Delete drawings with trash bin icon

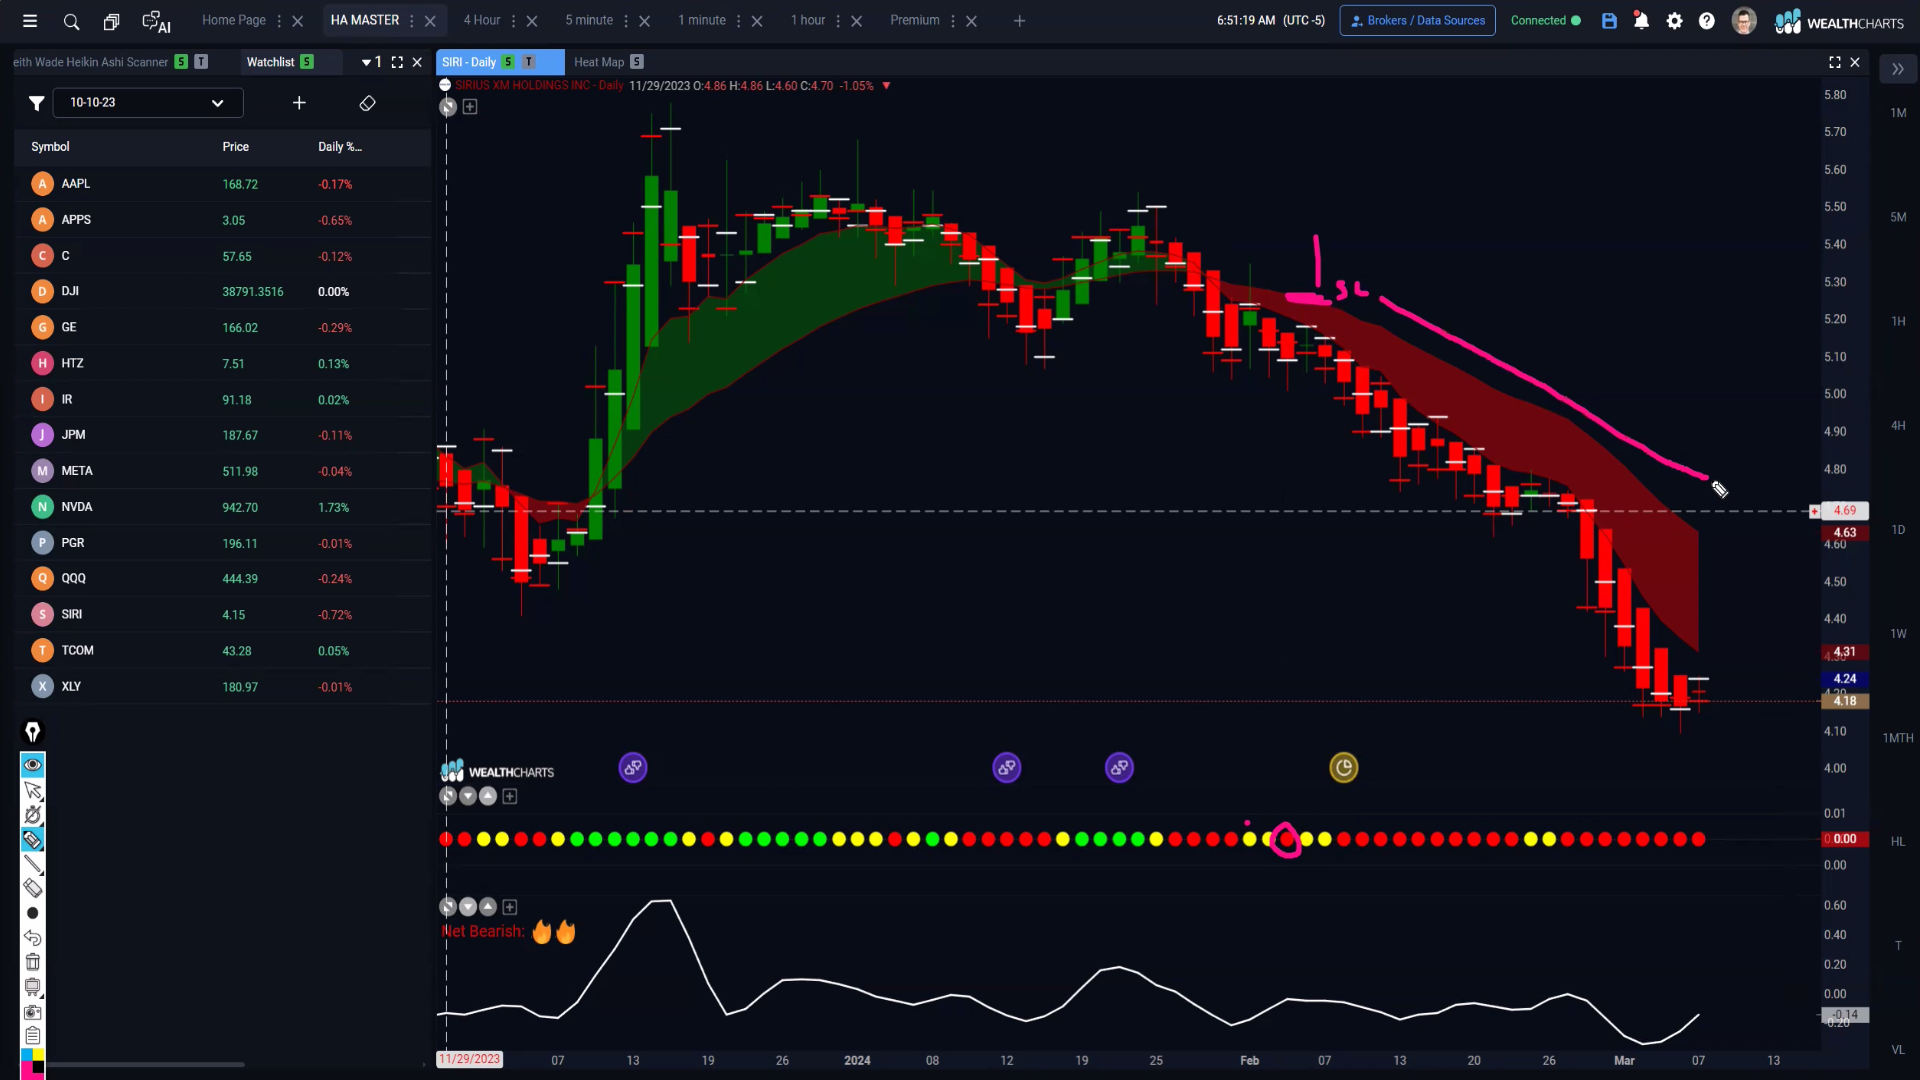tap(32, 962)
